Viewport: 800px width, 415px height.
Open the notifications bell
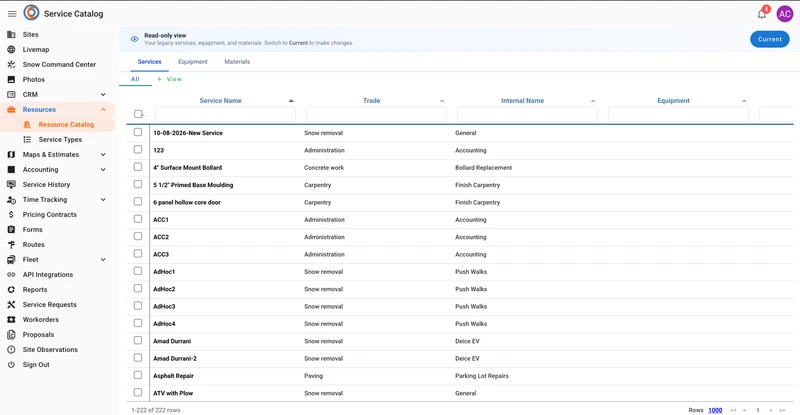click(x=762, y=14)
